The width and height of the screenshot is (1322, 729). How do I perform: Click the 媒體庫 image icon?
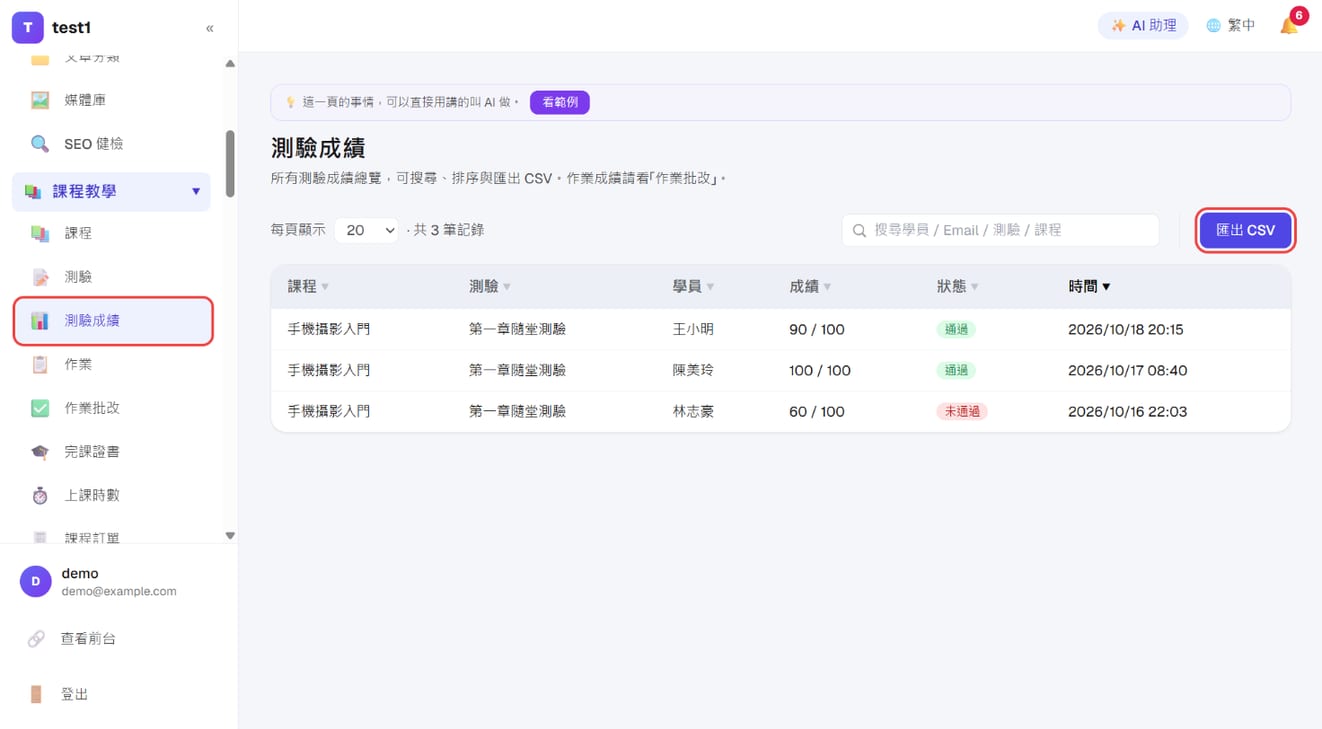point(40,100)
